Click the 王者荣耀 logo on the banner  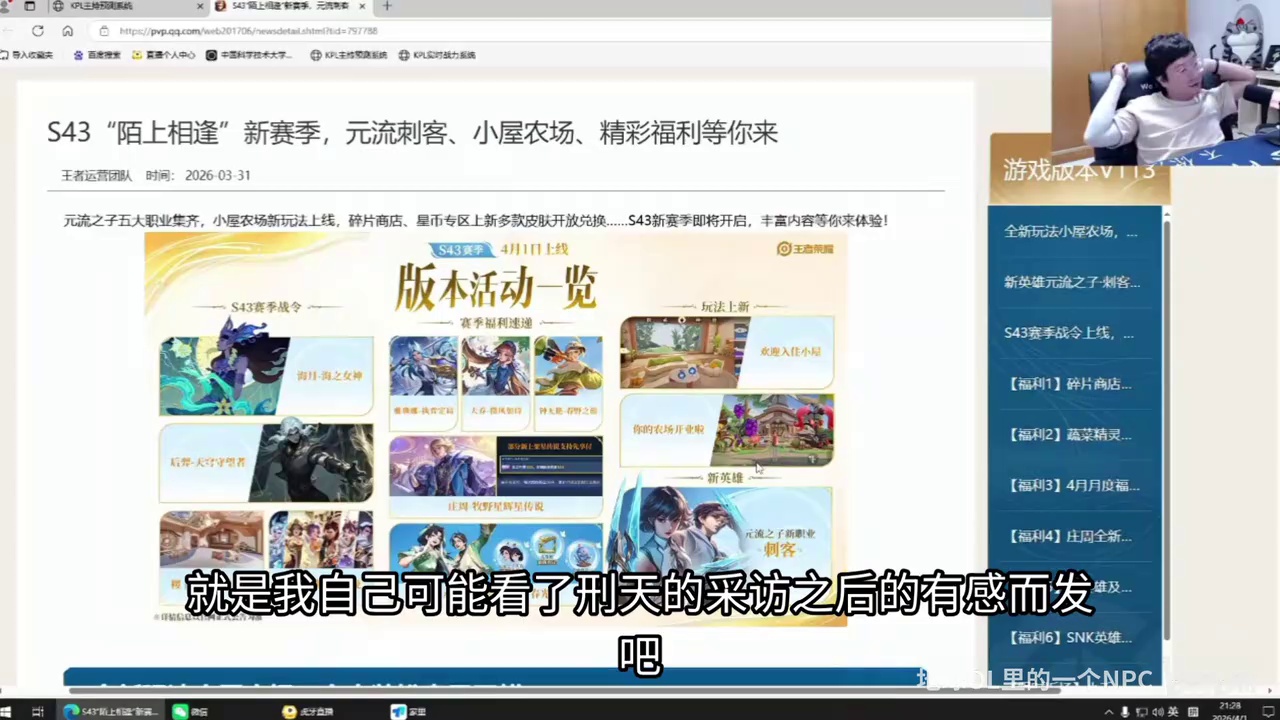point(804,248)
